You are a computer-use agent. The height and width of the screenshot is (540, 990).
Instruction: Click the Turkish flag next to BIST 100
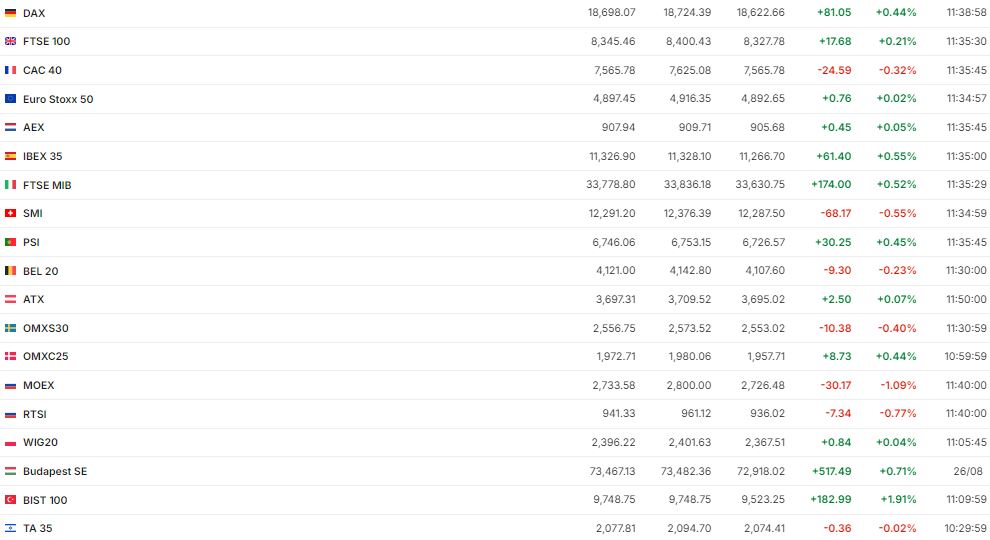coord(10,500)
